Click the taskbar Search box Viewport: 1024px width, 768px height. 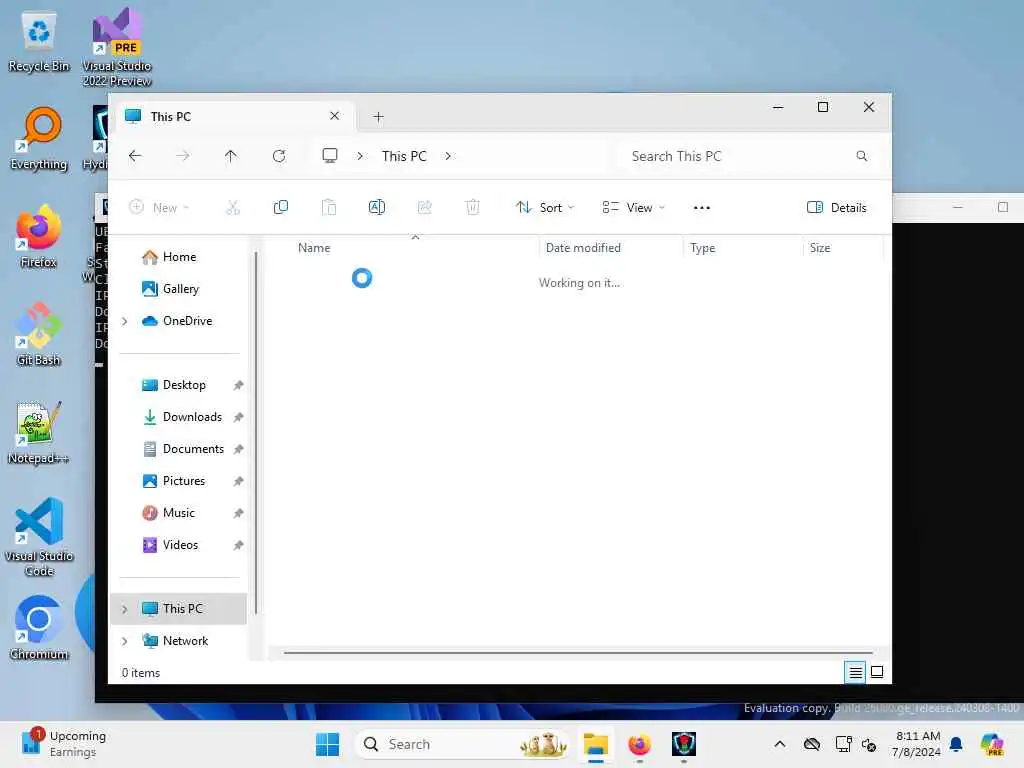tap(462, 744)
